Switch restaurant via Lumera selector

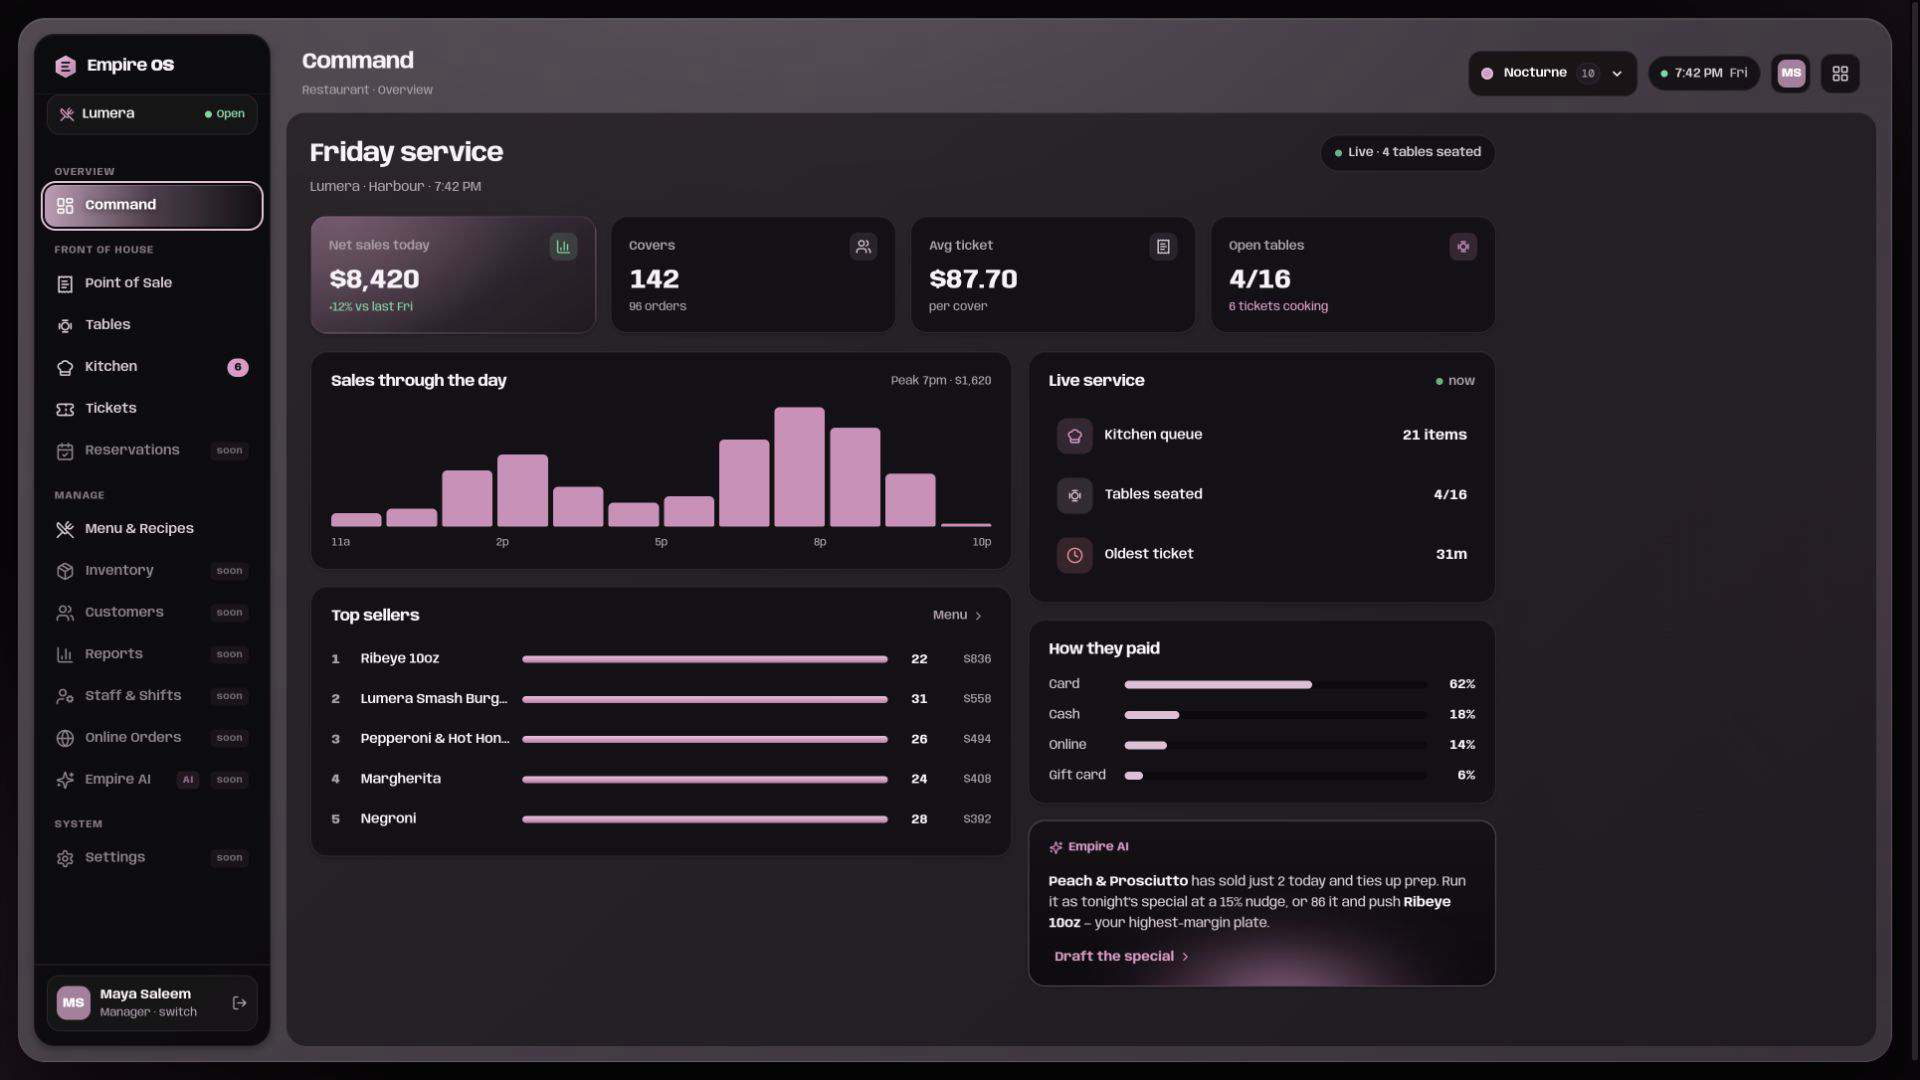tap(152, 114)
